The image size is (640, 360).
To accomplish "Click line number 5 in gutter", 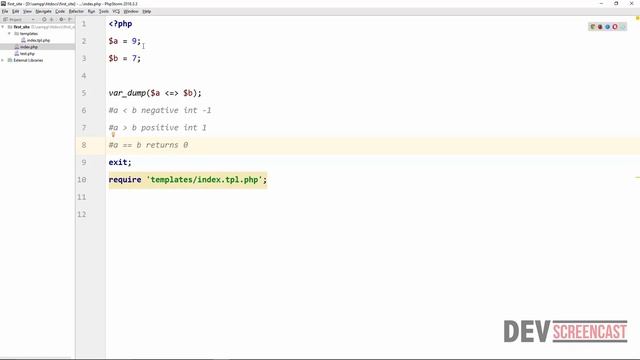I will [x=84, y=93].
